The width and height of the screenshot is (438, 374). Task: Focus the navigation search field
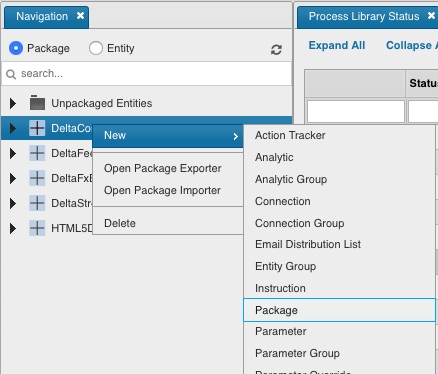tap(147, 74)
